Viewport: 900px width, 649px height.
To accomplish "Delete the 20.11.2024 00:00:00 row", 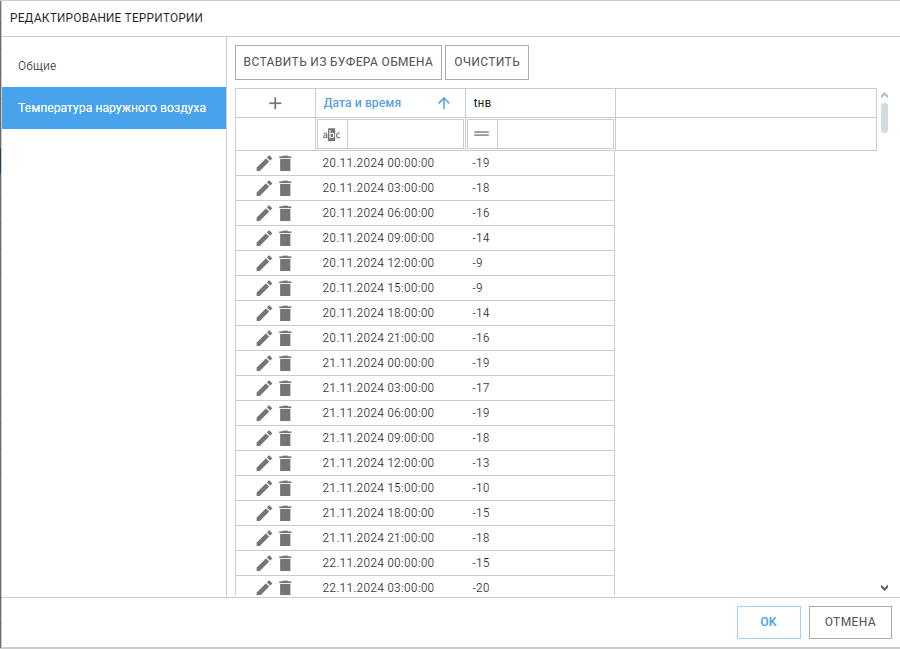I will 285,164.
